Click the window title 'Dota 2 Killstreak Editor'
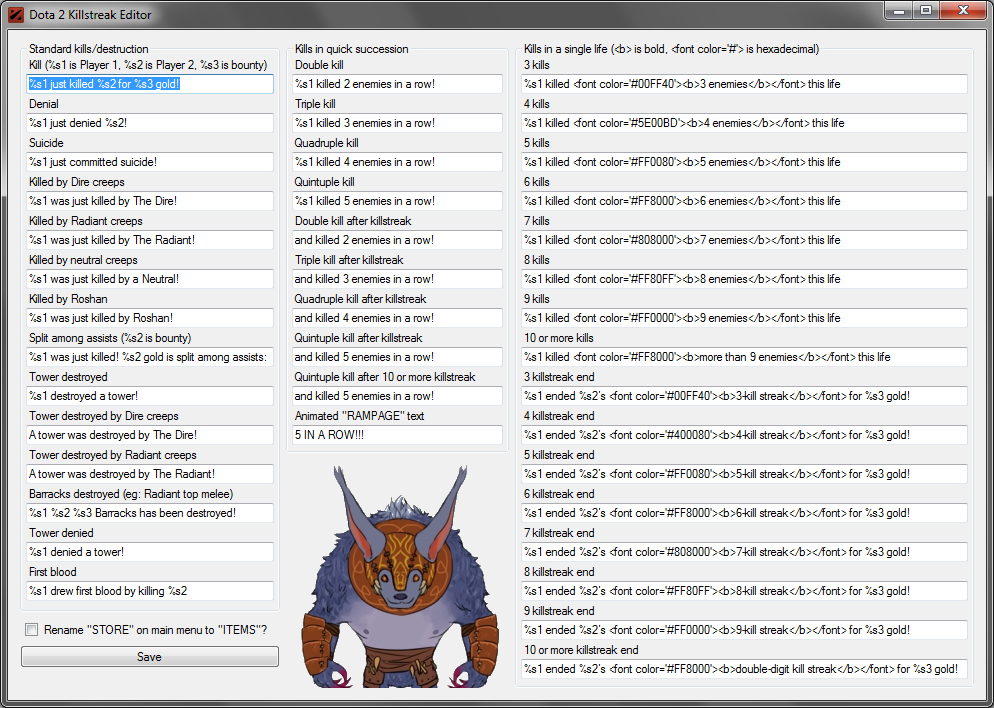Viewport: 994px width, 708px height. click(90, 15)
